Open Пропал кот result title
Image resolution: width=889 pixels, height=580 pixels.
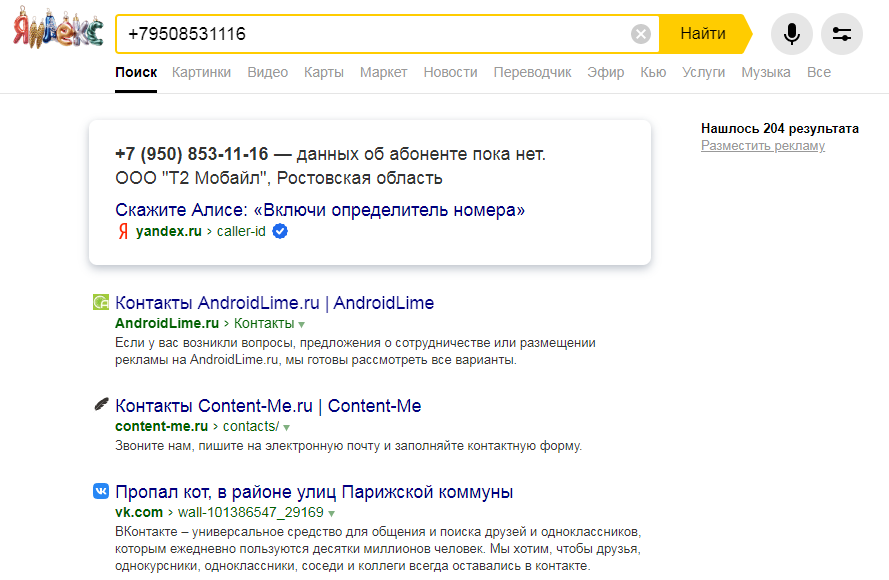[314, 492]
